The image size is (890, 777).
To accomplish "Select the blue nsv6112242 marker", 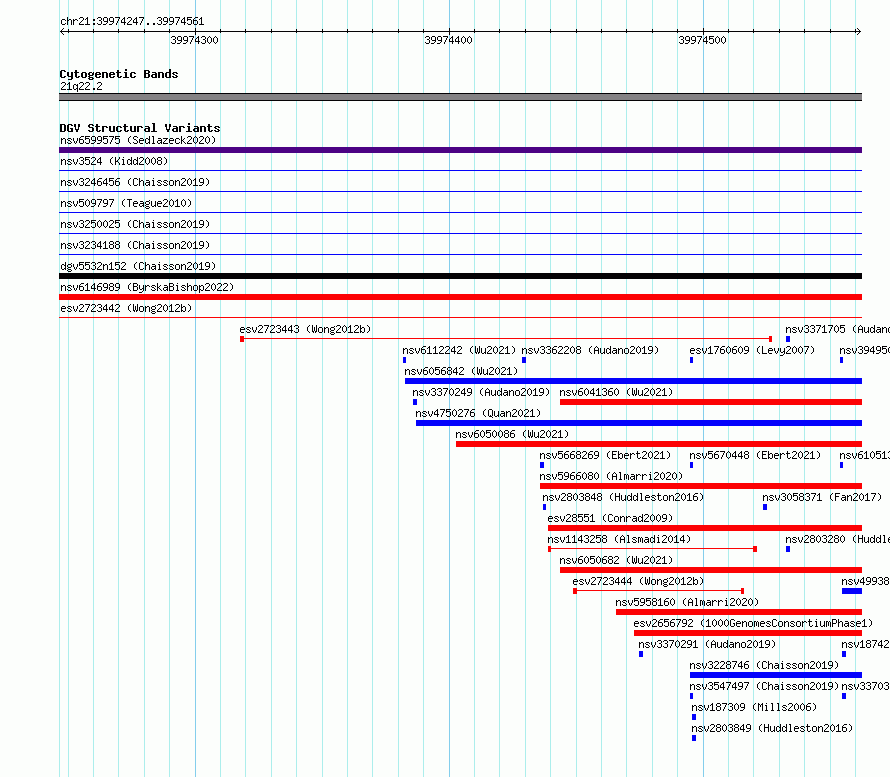I will click(x=404, y=360).
